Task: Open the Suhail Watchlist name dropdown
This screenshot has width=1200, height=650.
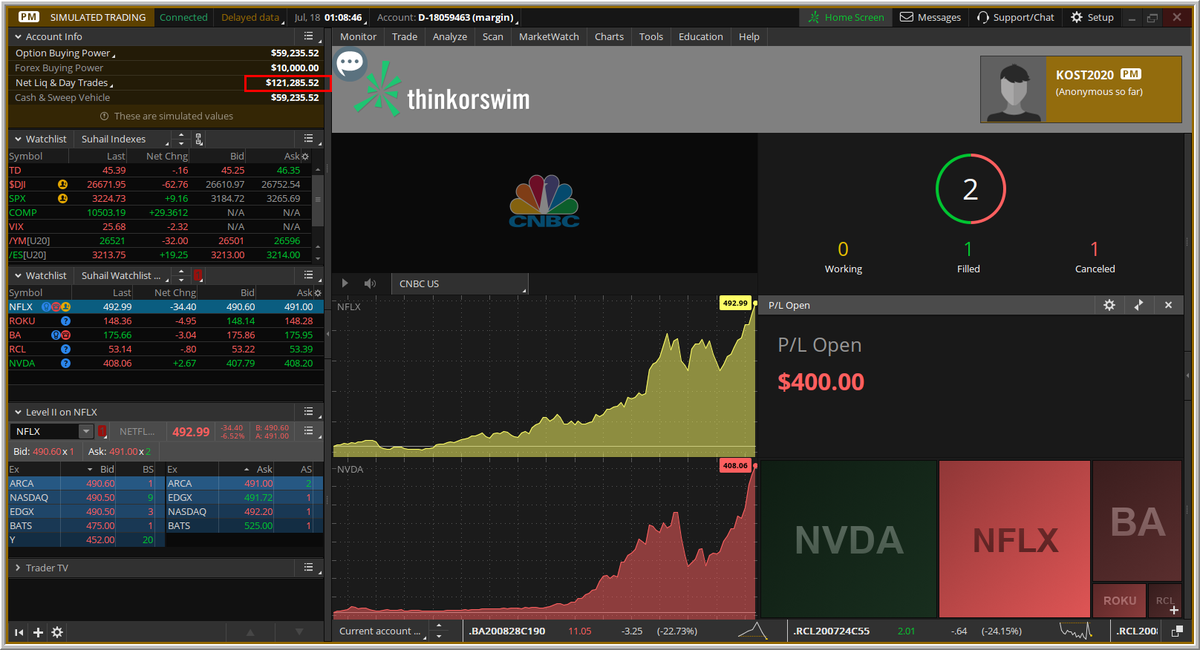Action: click(x=120, y=275)
